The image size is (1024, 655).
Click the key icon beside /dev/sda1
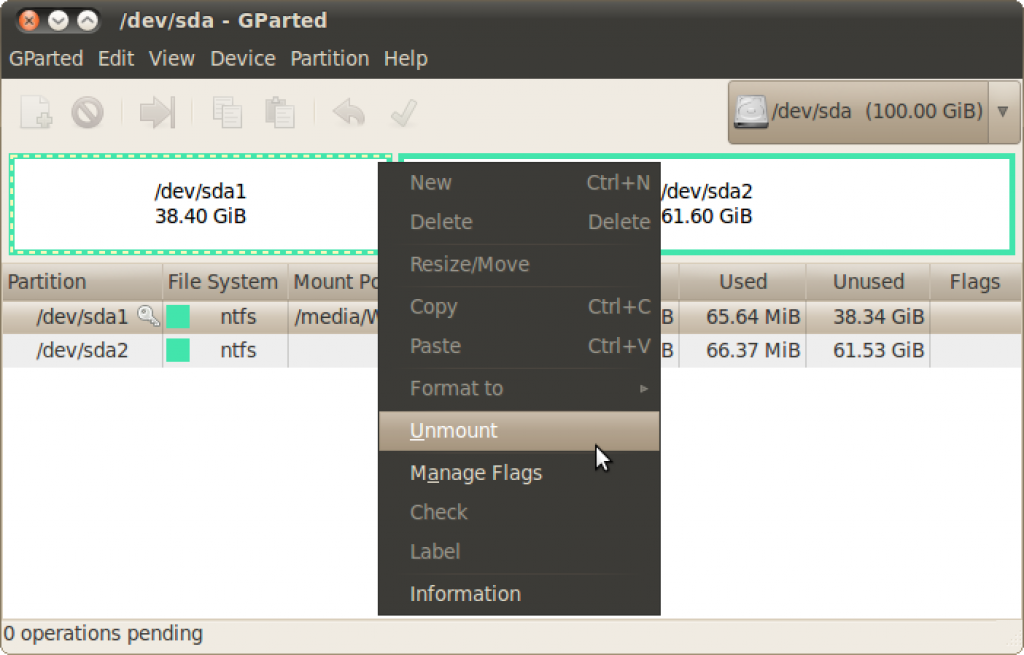148,317
